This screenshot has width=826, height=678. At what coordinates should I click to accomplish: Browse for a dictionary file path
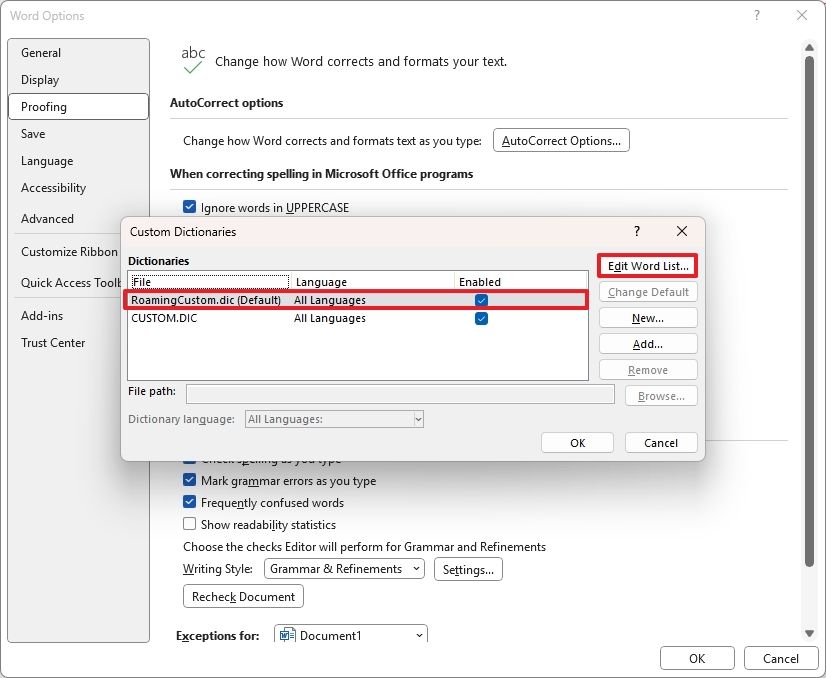point(660,395)
